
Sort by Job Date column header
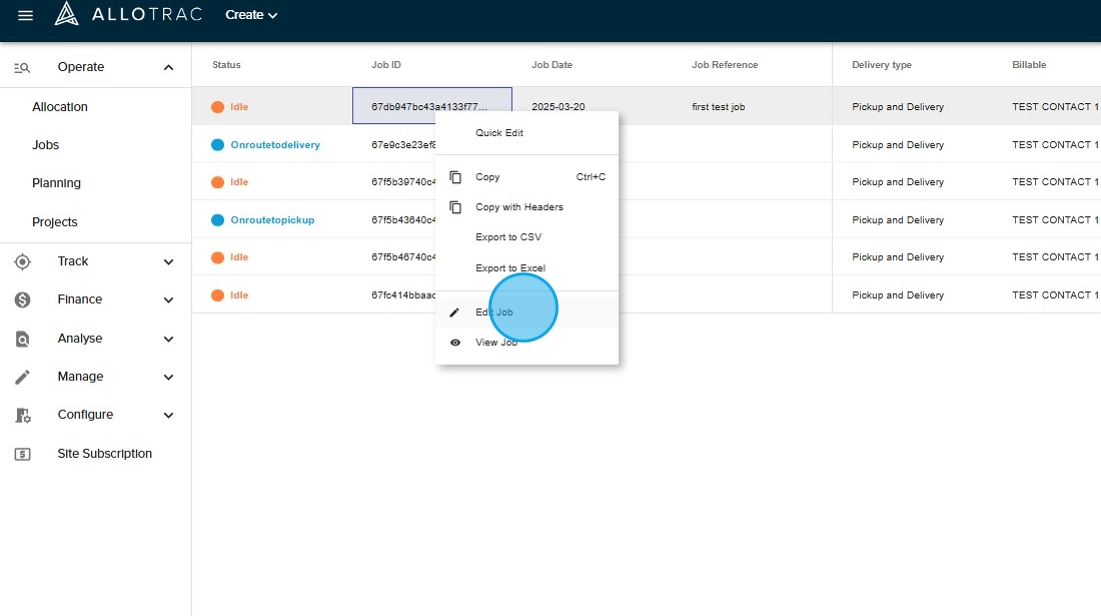(552, 65)
